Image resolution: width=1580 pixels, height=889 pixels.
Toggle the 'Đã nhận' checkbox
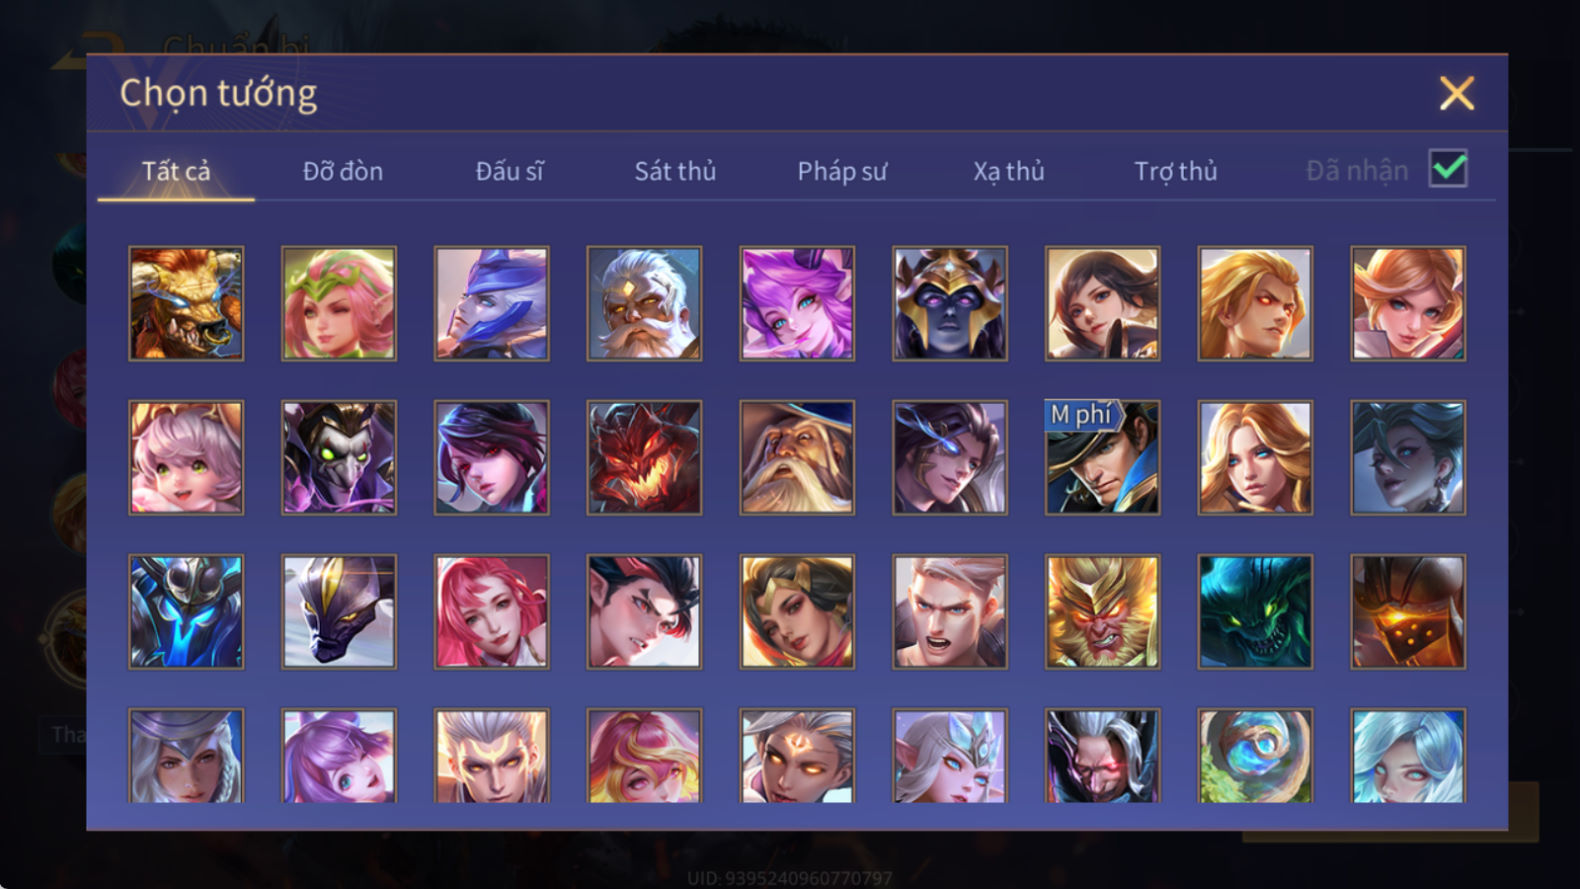(1448, 169)
